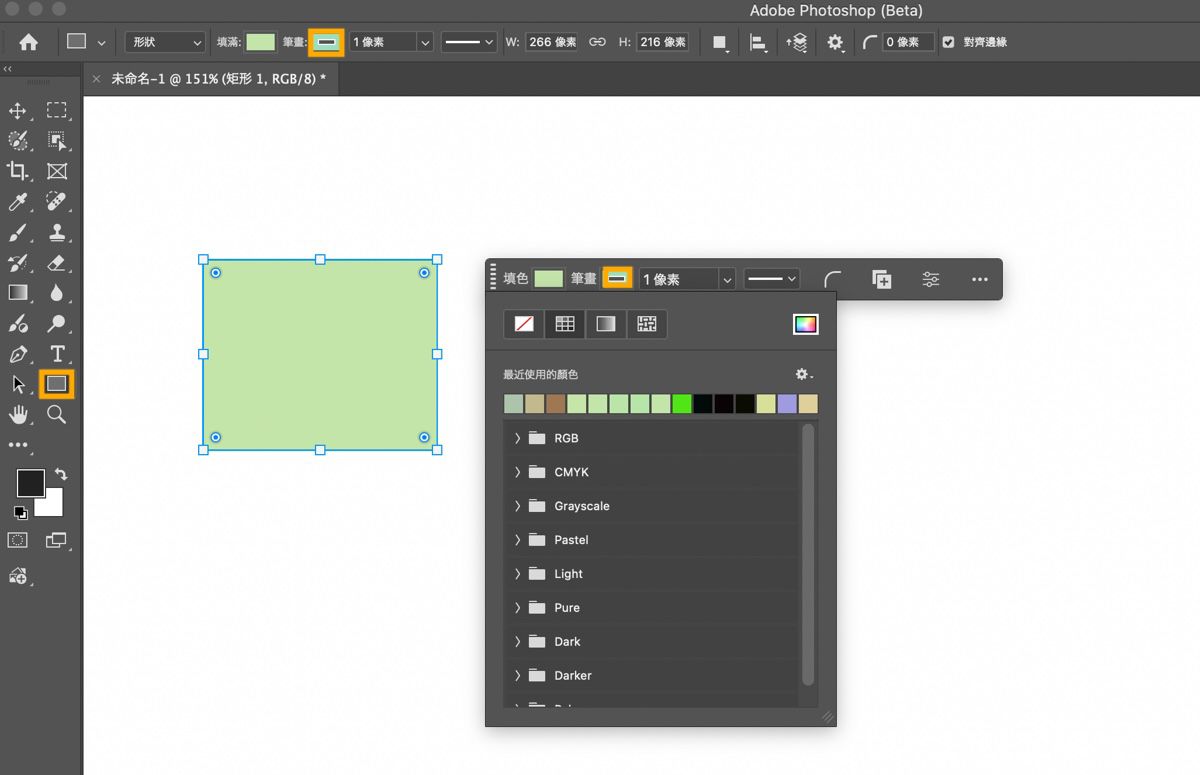Choose the gradient fill type tab

[x=606, y=324]
